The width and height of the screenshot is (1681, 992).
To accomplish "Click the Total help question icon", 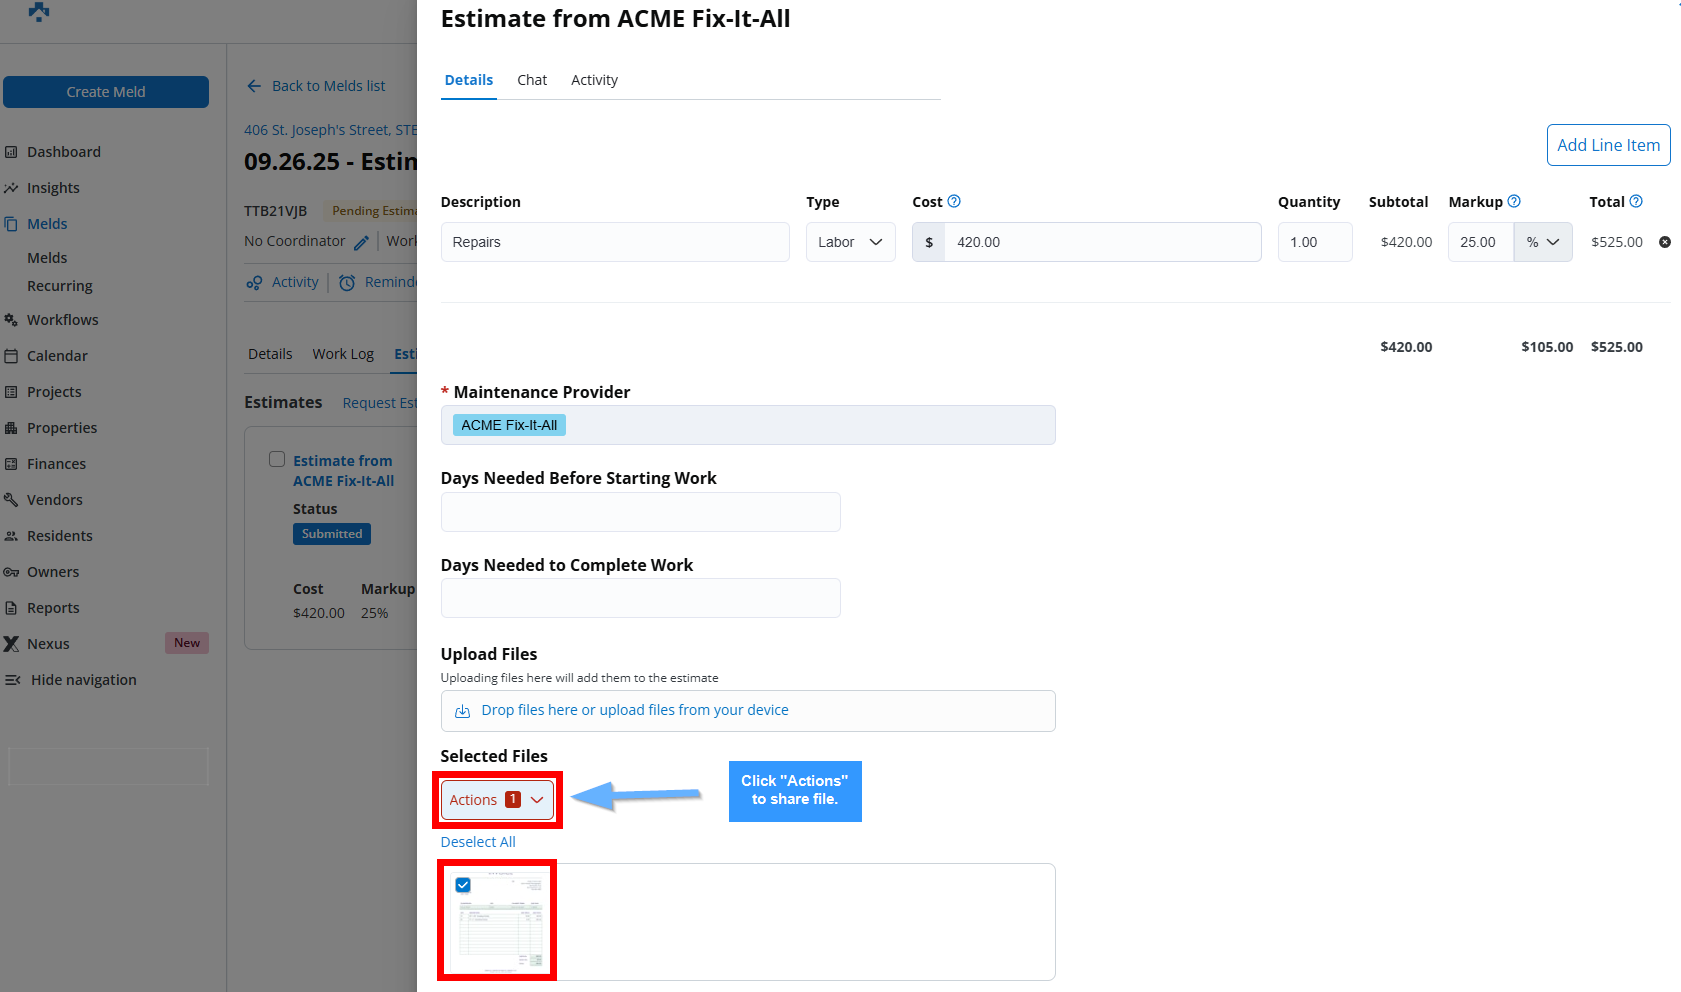I will (1636, 201).
